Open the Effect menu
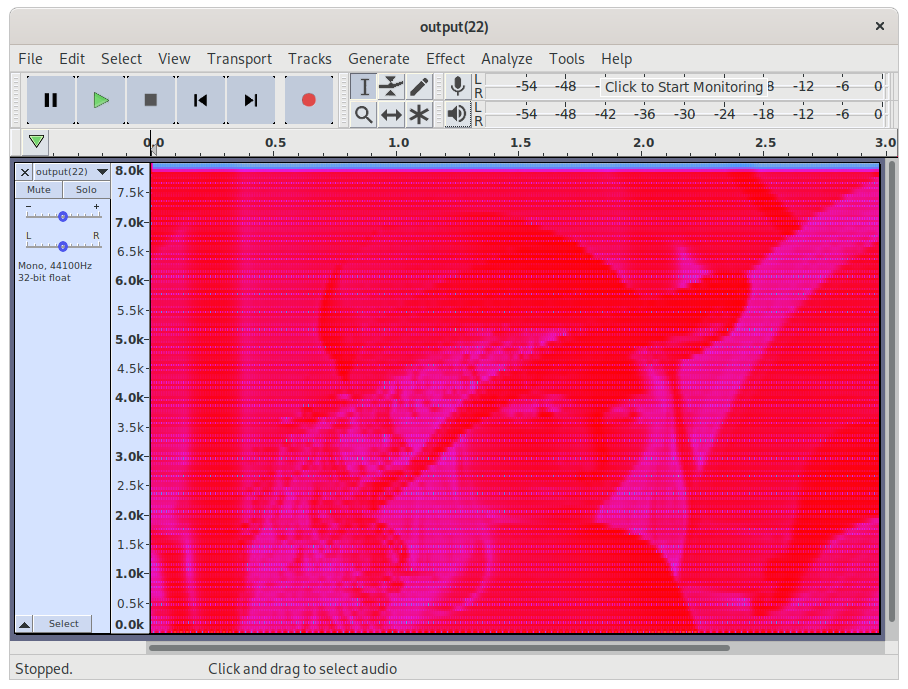This screenshot has height=689, width=908. [x=445, y=59]
